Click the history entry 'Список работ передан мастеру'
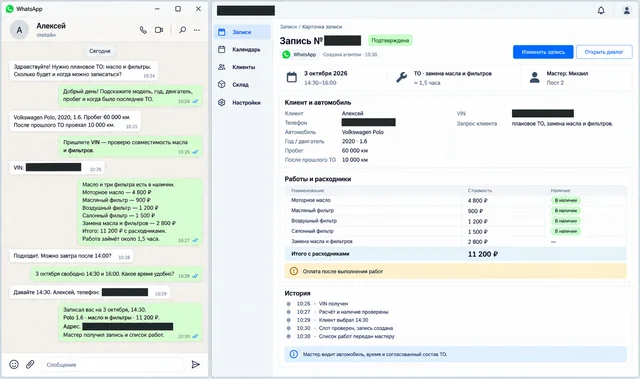The width and height of the screenshot is (640, 379). [x=356, y=336]
